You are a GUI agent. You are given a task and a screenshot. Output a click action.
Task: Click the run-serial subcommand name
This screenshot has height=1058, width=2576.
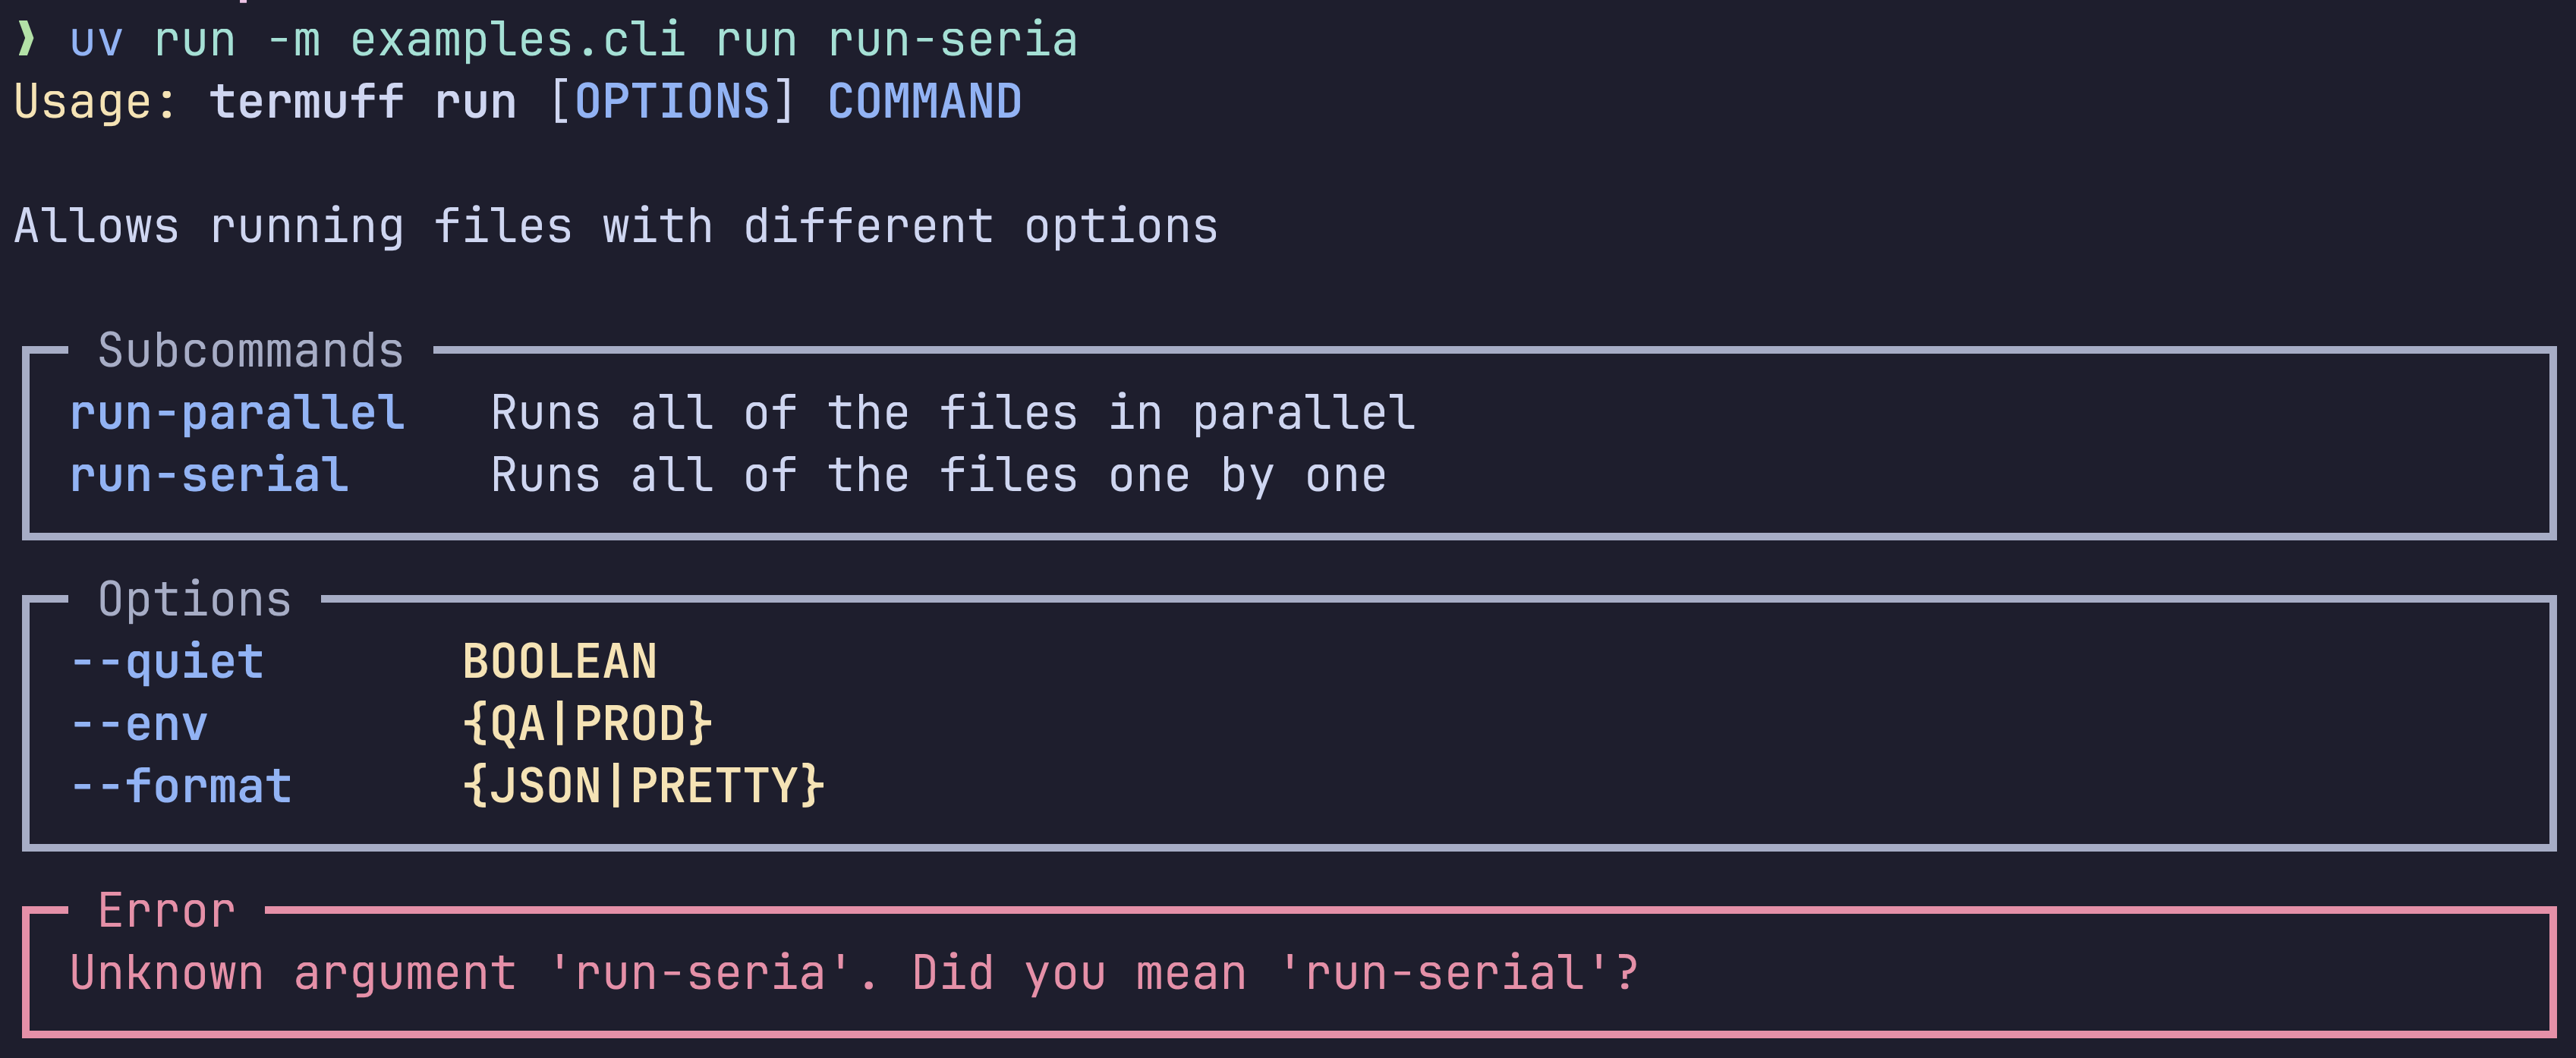[209, 475]
